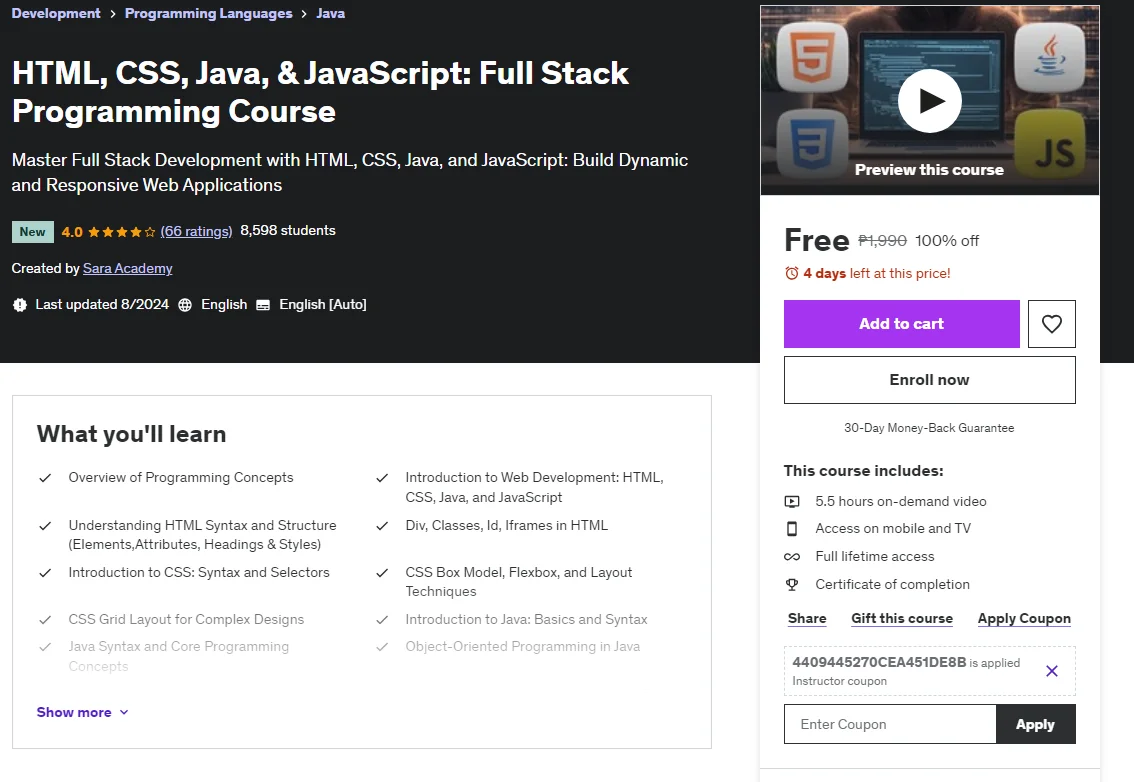The height and width of the screenshot is (782, 1134).
Task: Click the course title heading
Action: (320, 92)
